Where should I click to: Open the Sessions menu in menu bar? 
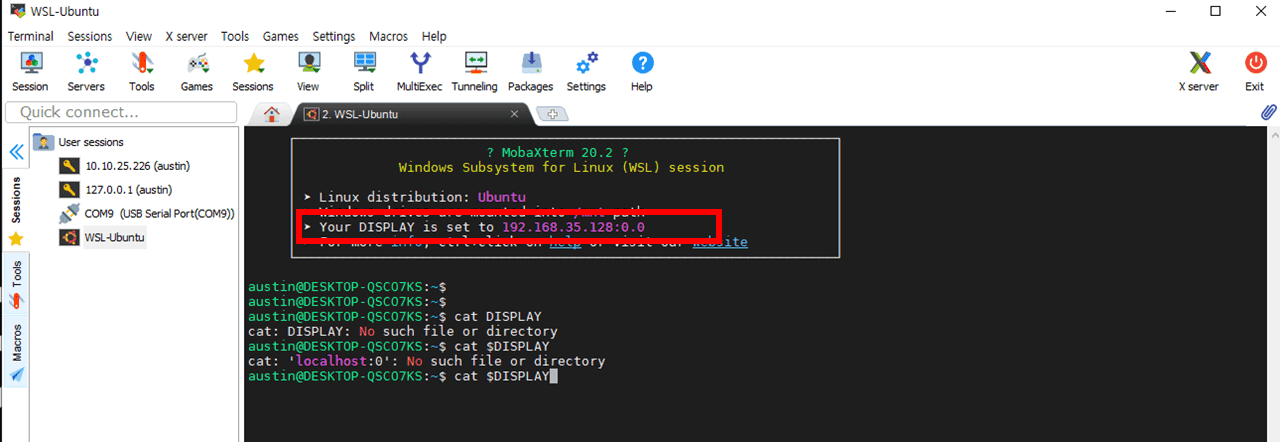90,36
